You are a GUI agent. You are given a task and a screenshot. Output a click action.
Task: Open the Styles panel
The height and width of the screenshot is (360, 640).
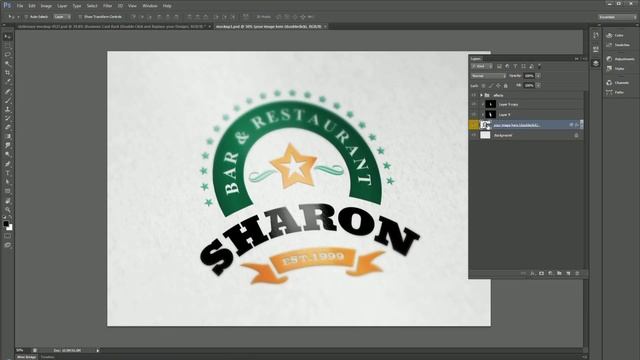(x=616, y=69)
